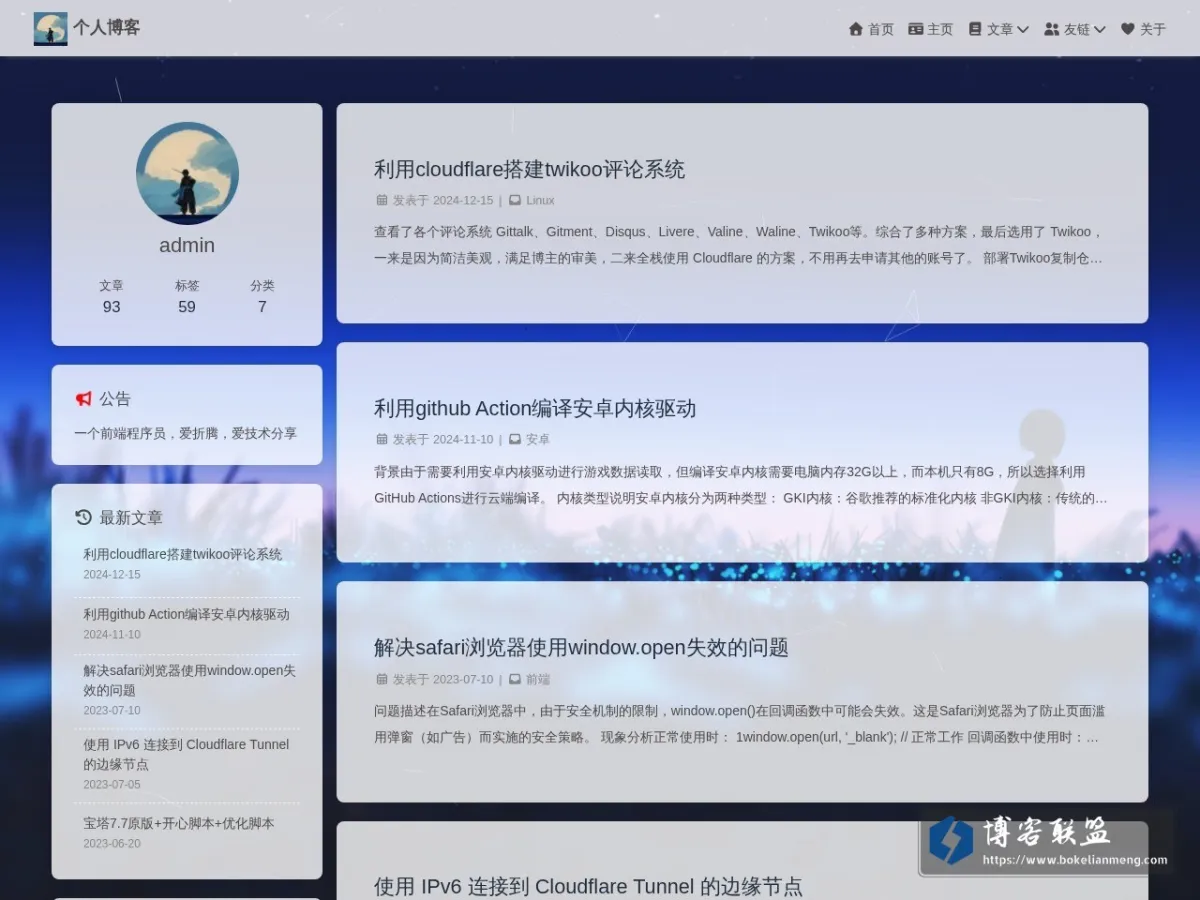This screenshot has height=900, width=1200.
Task: Open post title 利用github Action编译安卓内核驱动 in main list
Action: pos(535,408)
